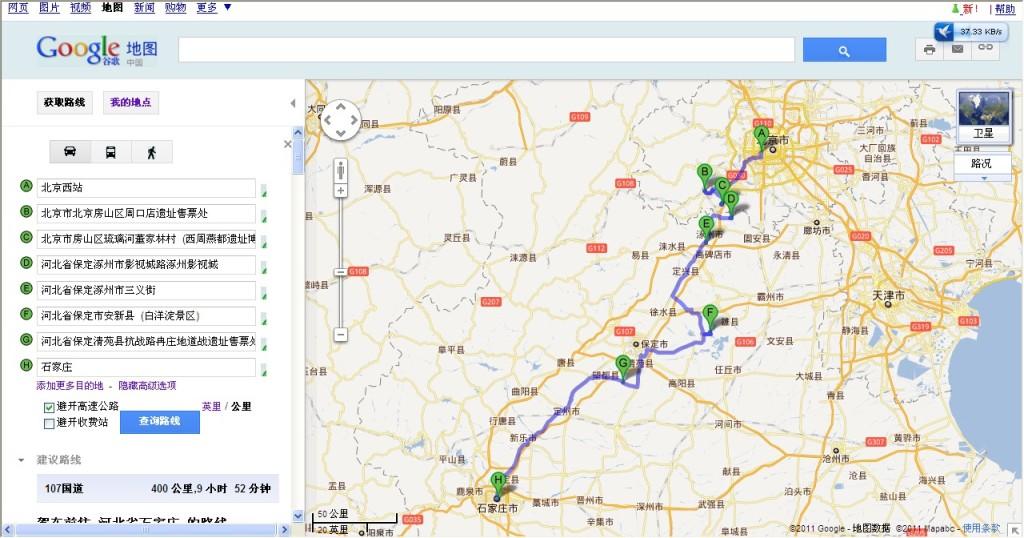Screen dimensions: 1024x538
Task: Click the Street View pegman icon
Action: (x=341, y=168)
